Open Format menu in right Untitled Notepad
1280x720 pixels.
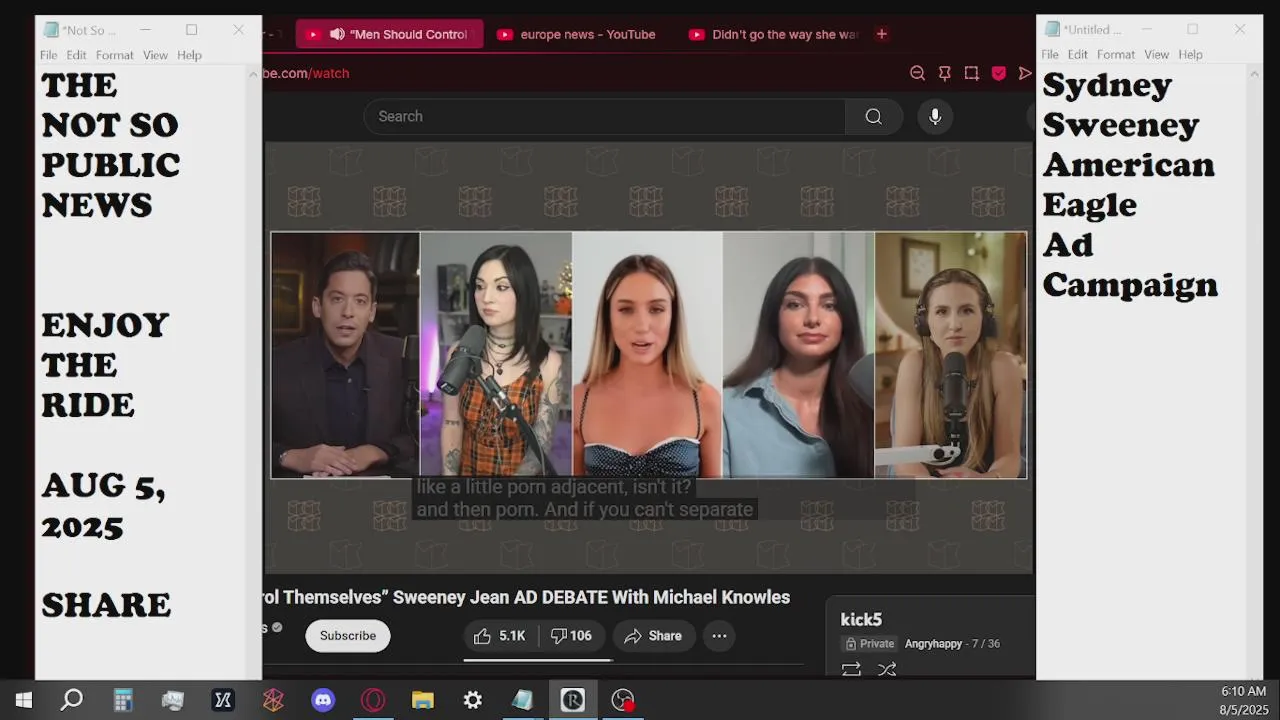(x=1116, y=54)
